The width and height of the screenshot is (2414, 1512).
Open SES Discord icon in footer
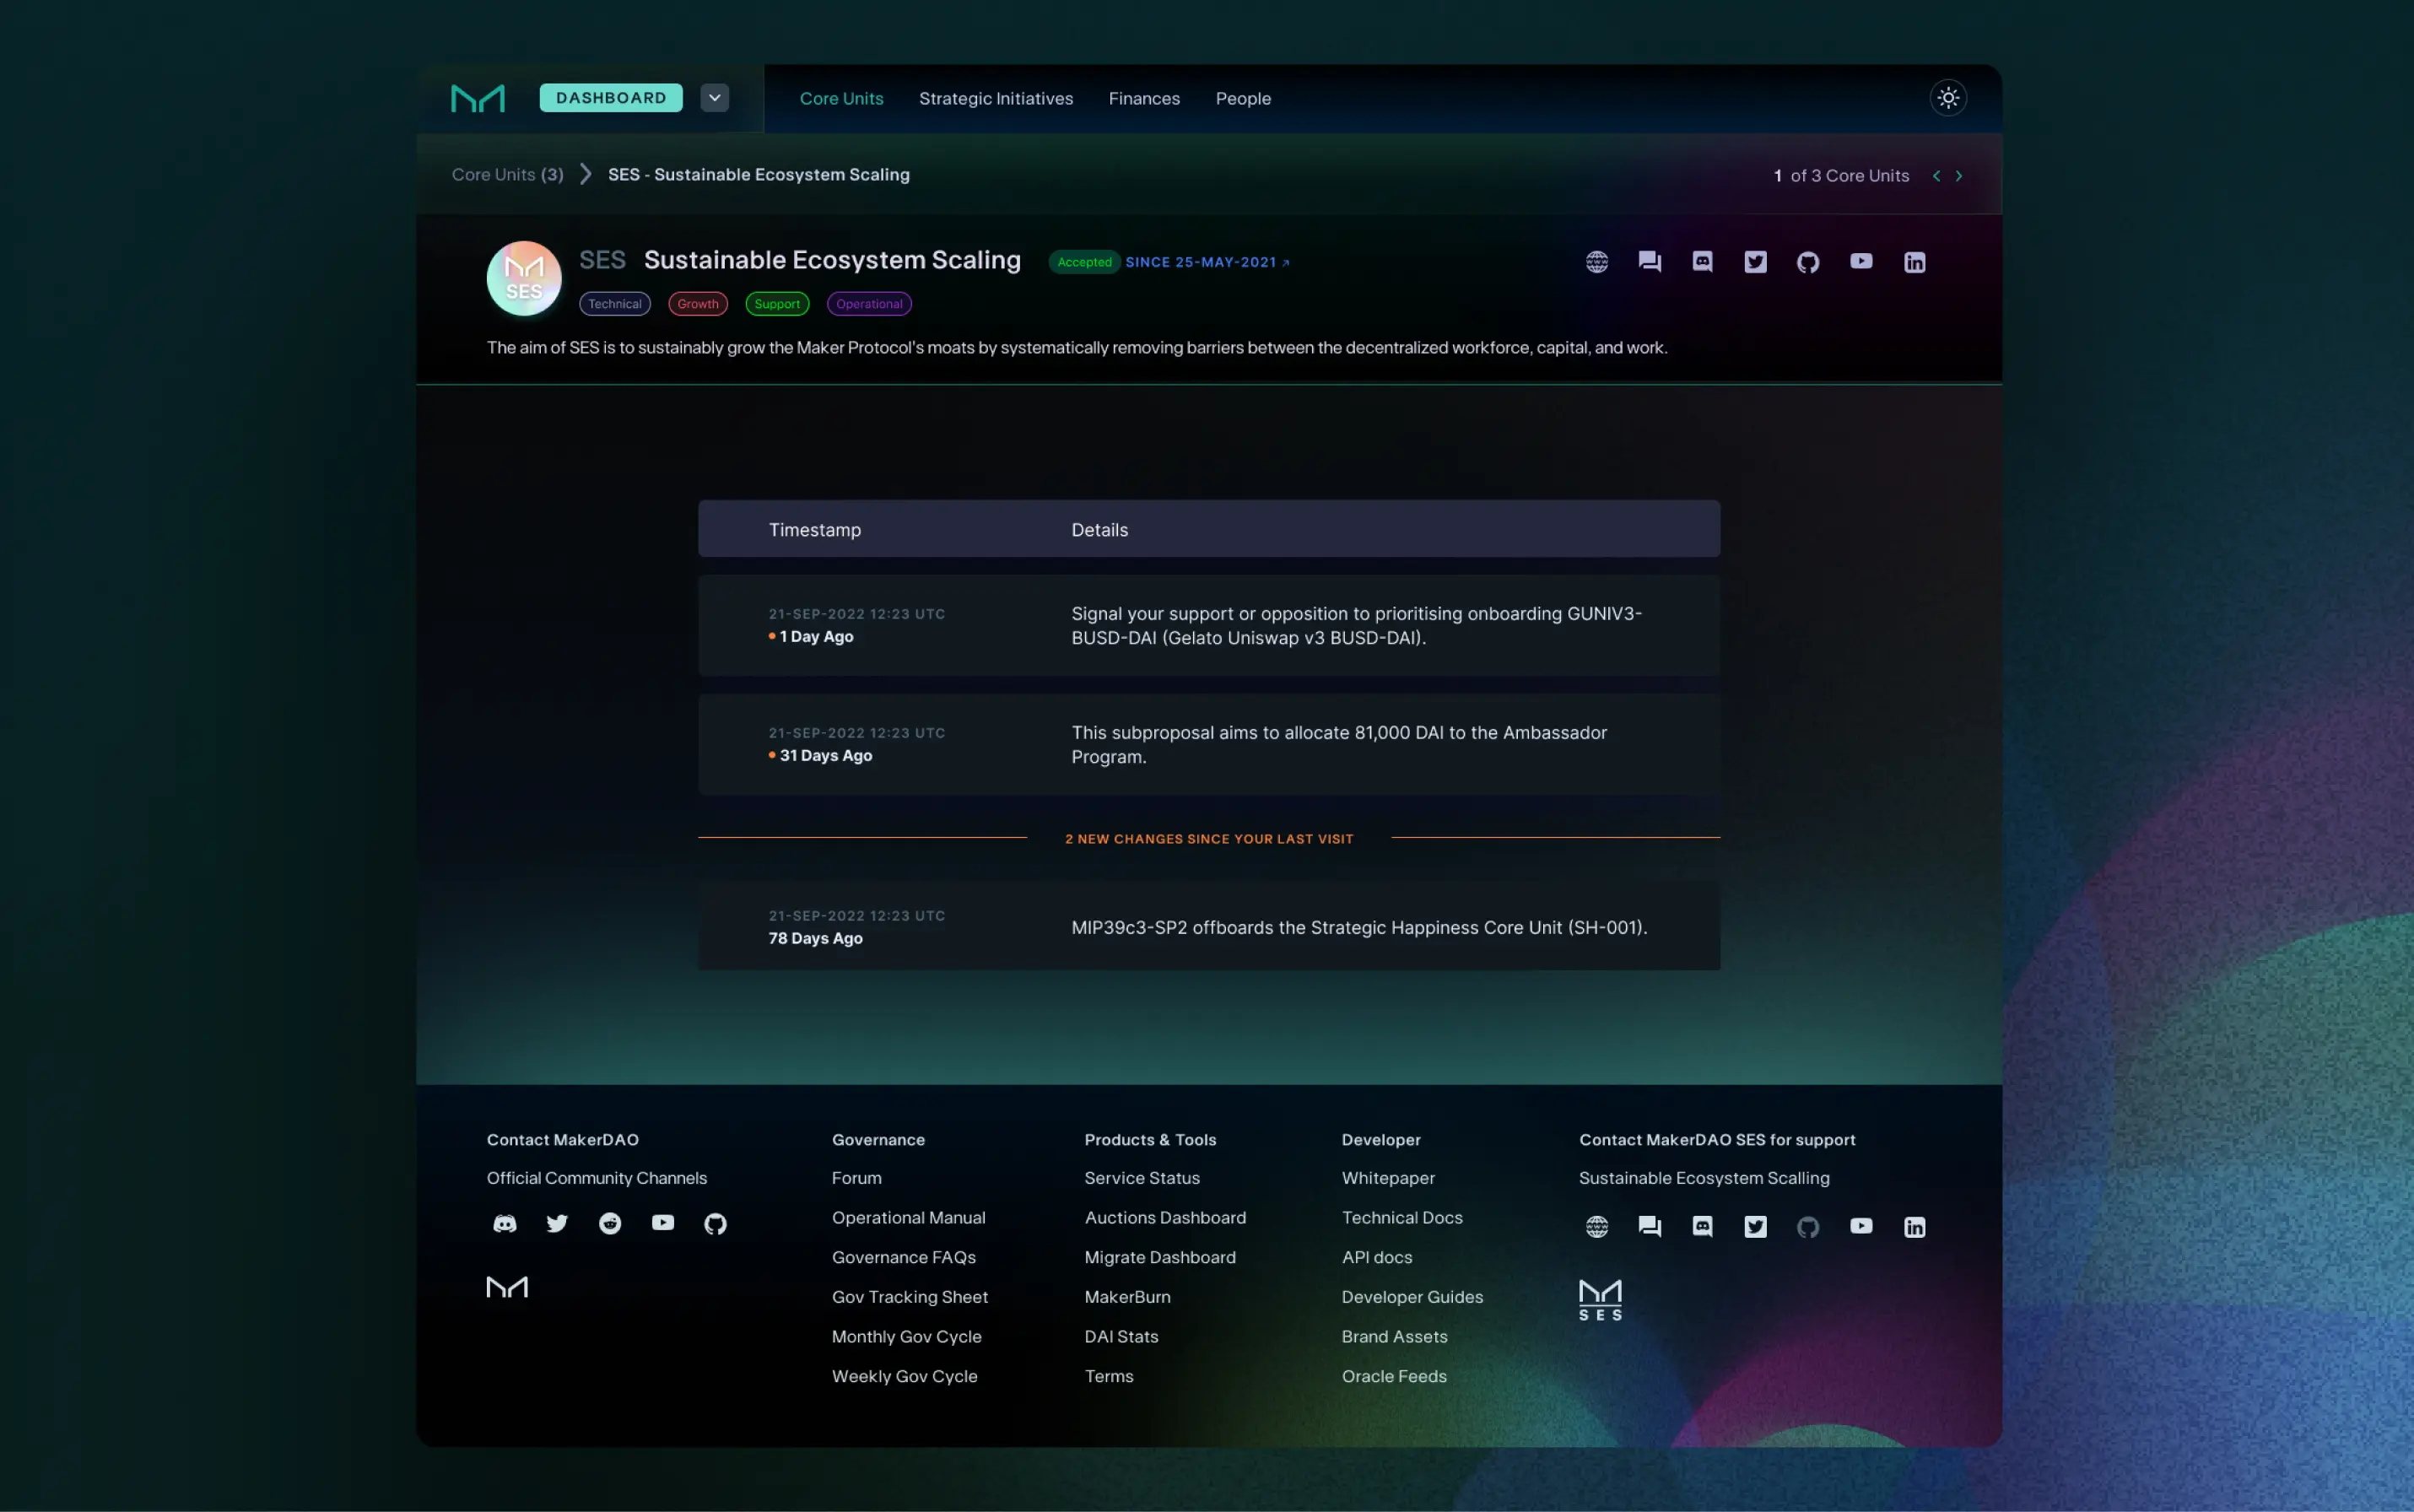(1702, 1227)
